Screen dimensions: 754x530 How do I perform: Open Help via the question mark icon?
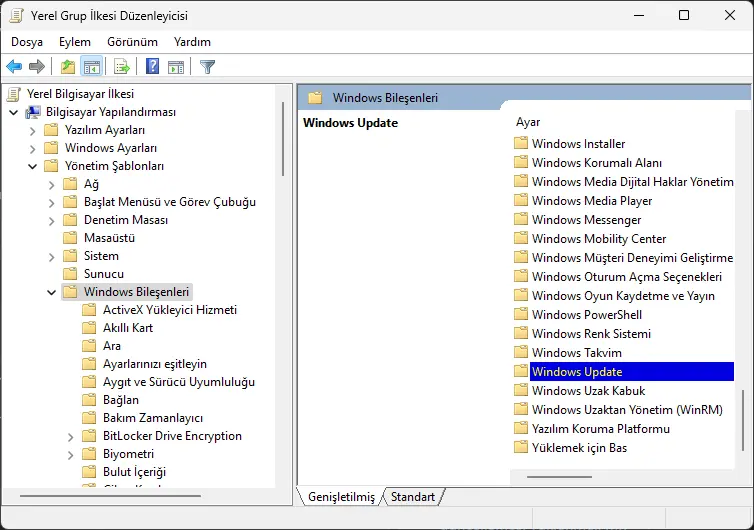coord(152,66)
